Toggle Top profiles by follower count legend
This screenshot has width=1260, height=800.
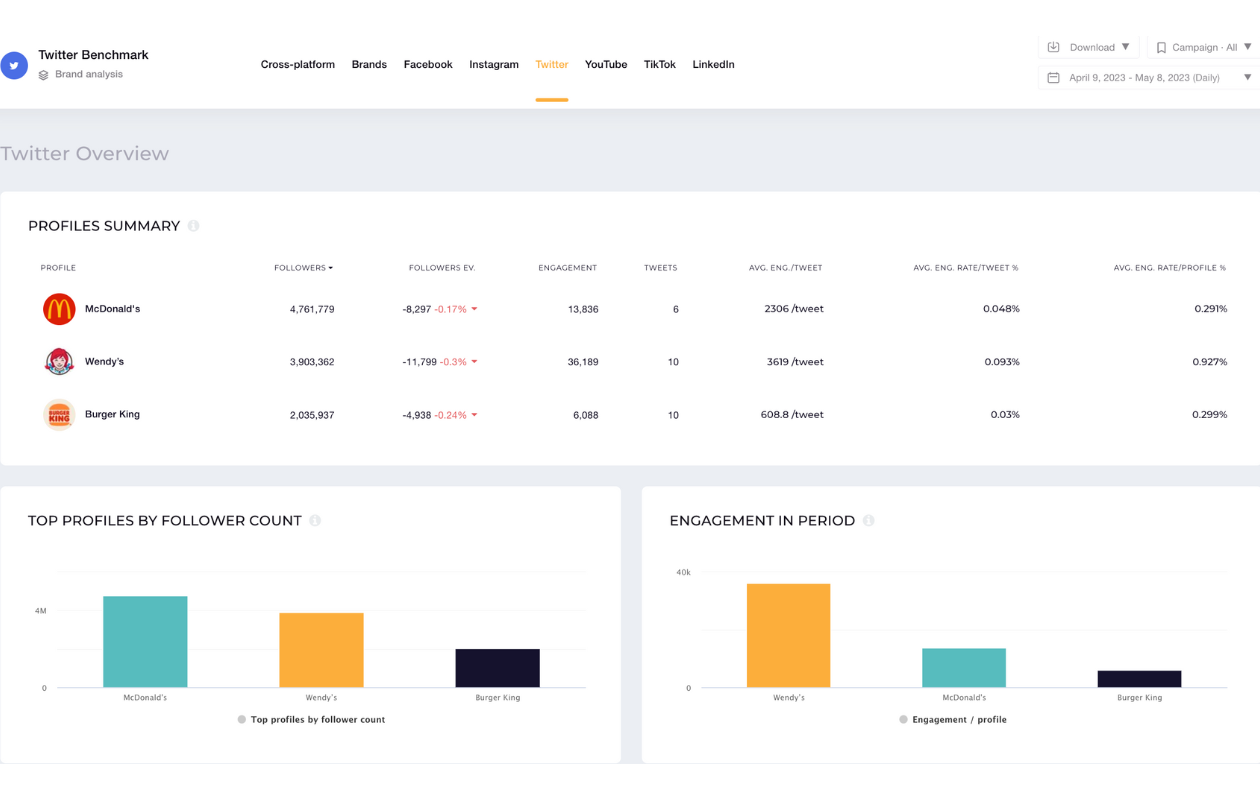(311, 719)
